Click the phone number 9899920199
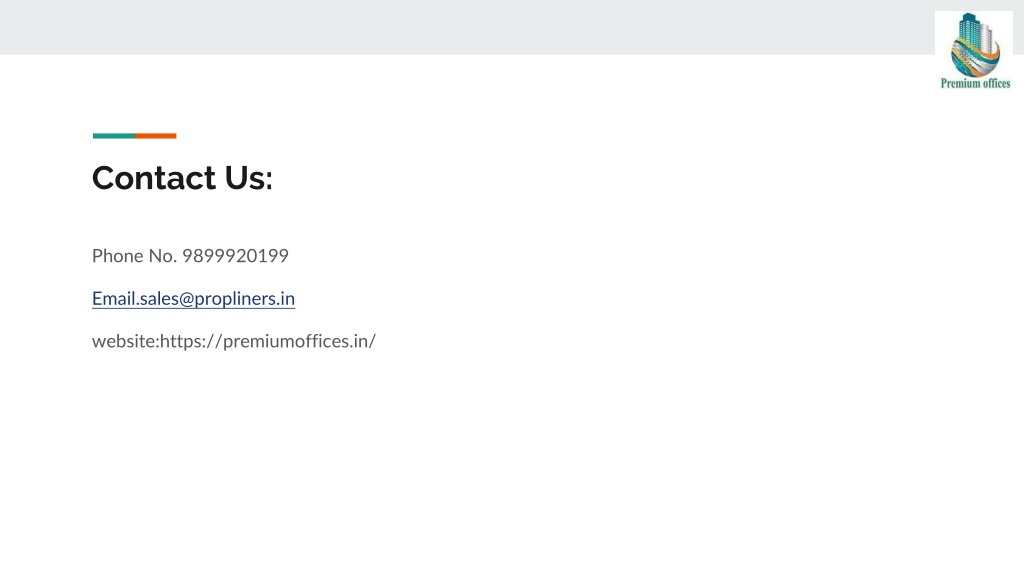The image size is (1024, 576). (x=235, y=255)
